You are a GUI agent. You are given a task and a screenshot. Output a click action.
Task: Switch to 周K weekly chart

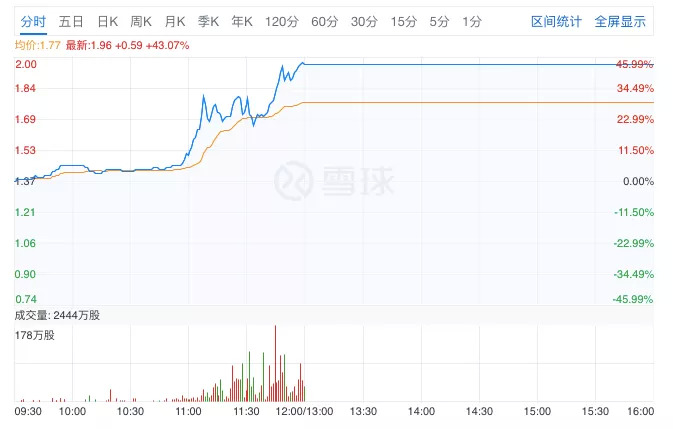click(141, 21)
